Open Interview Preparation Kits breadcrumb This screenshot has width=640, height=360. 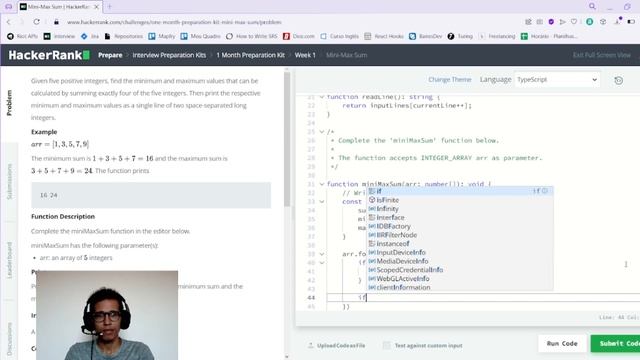tap(169, 55)
